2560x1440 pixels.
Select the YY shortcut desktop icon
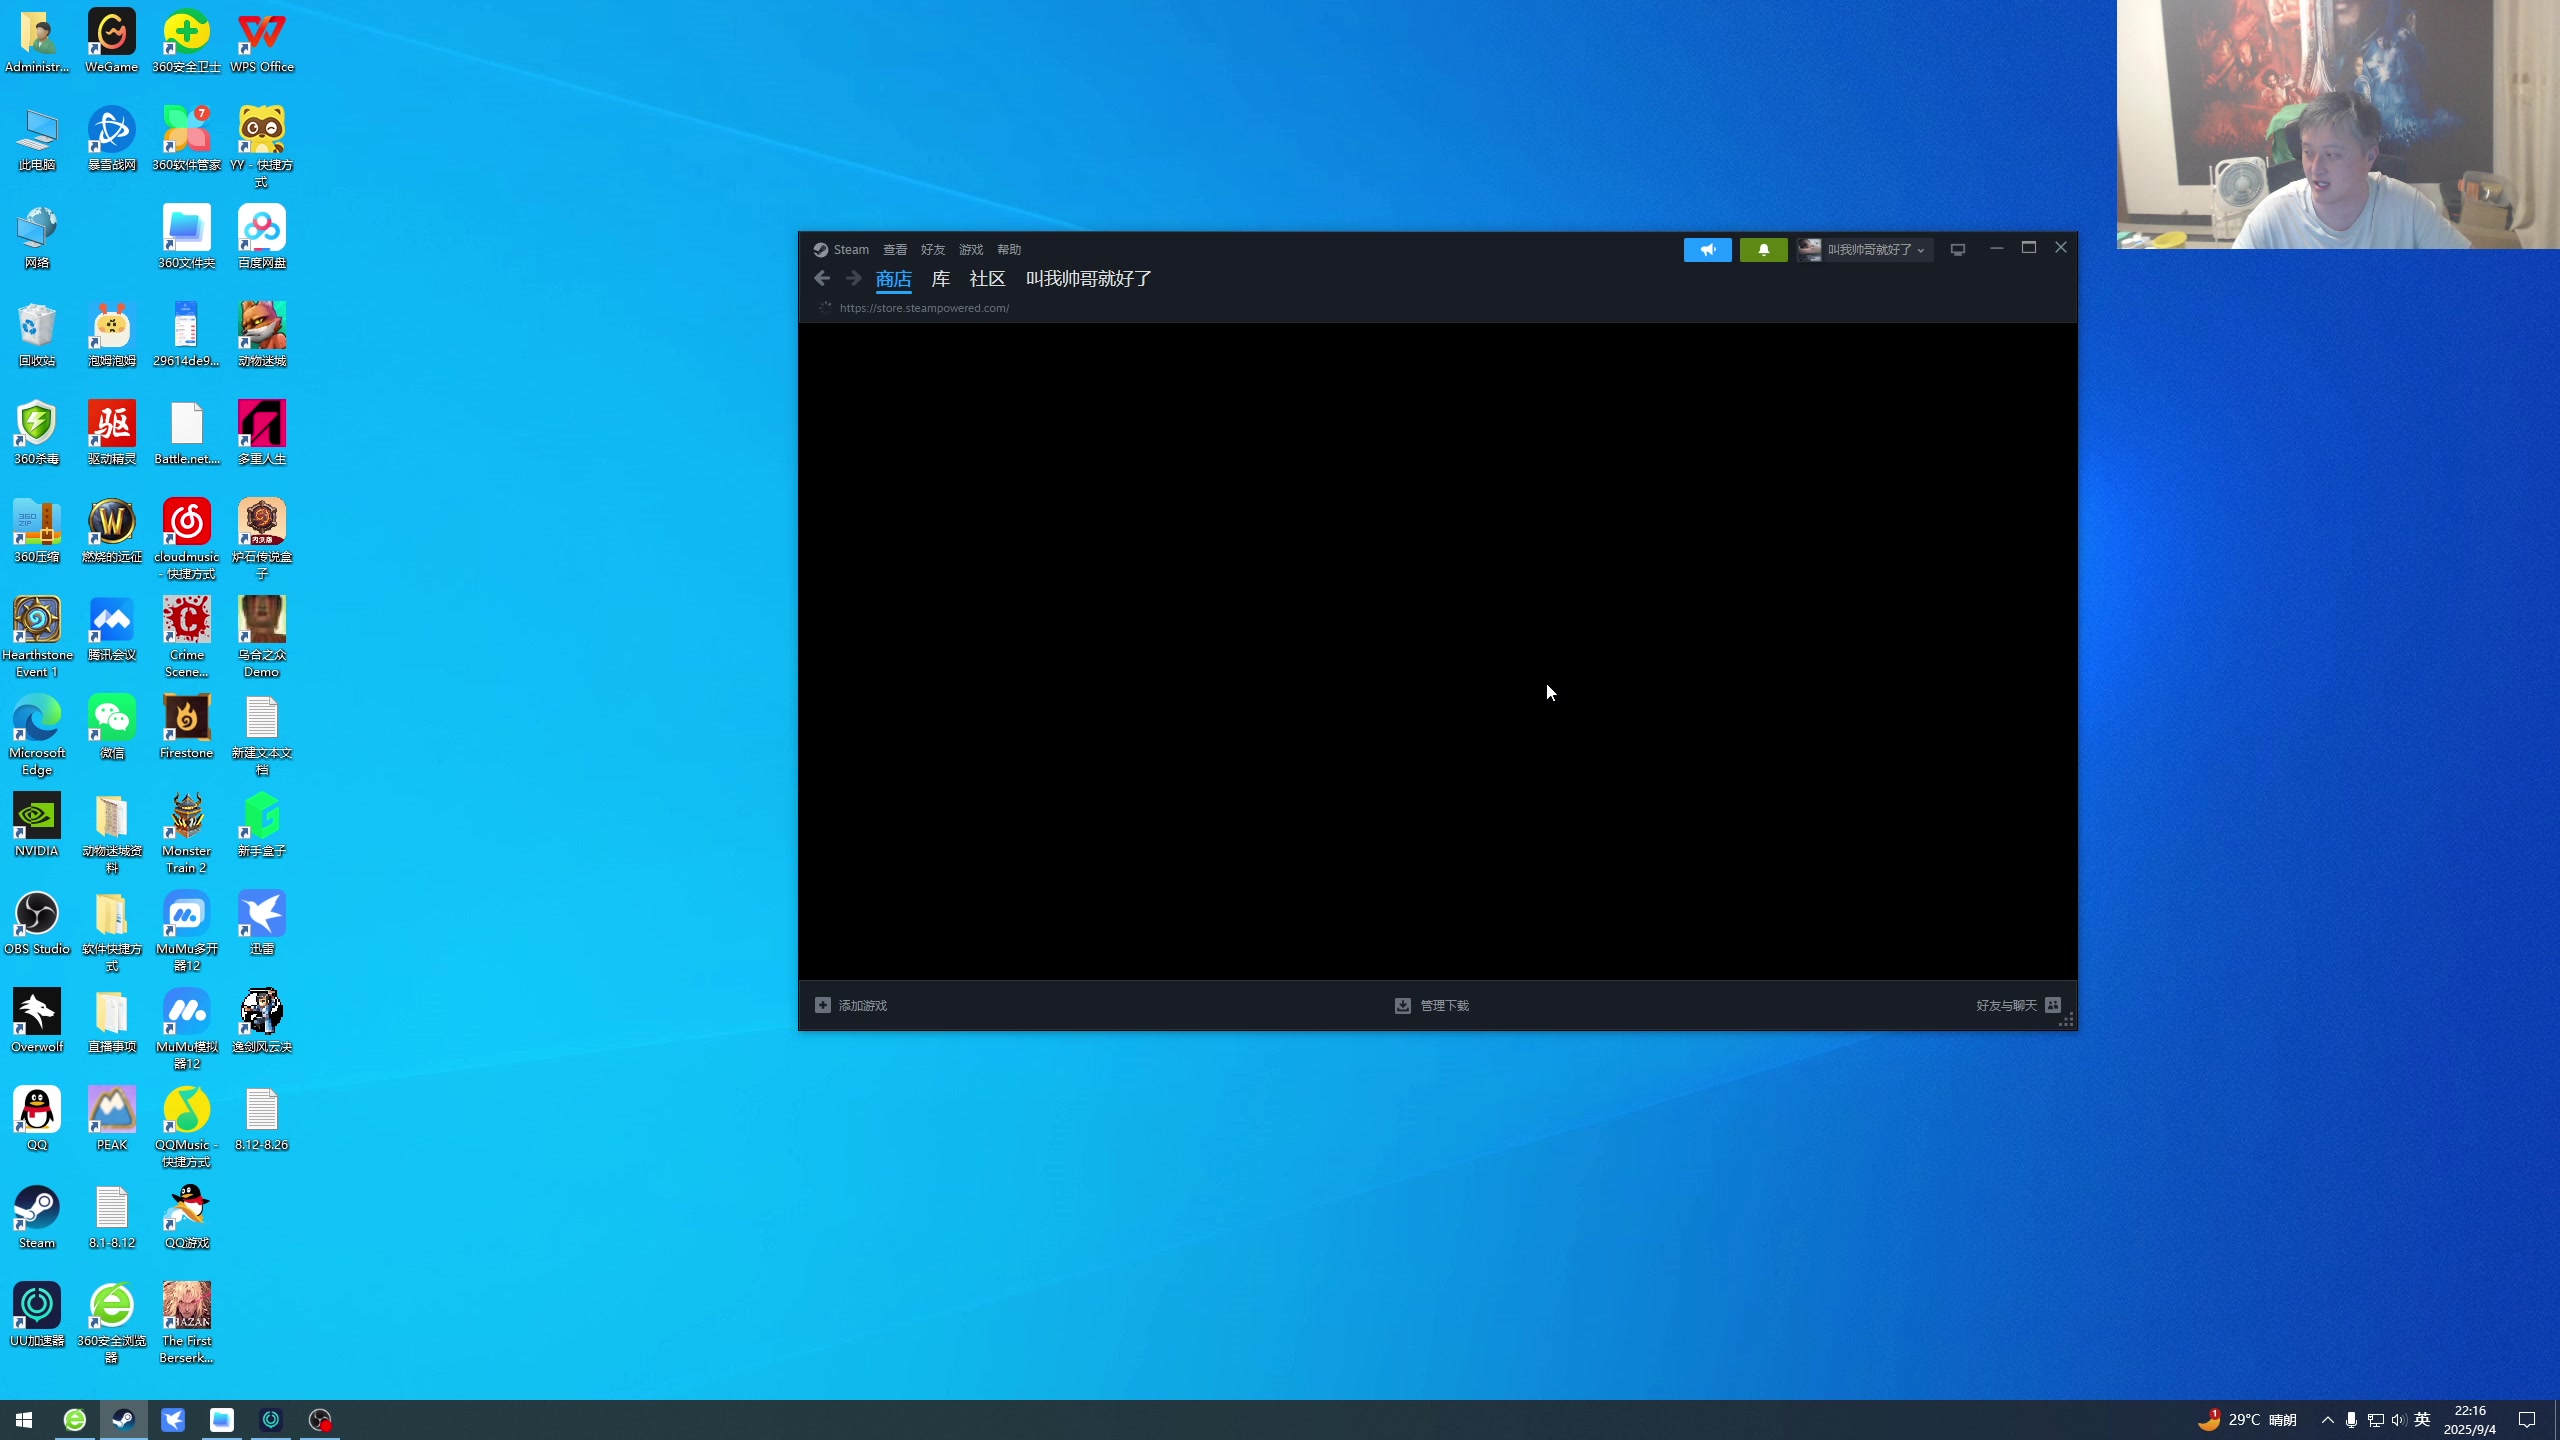point(262,147)
